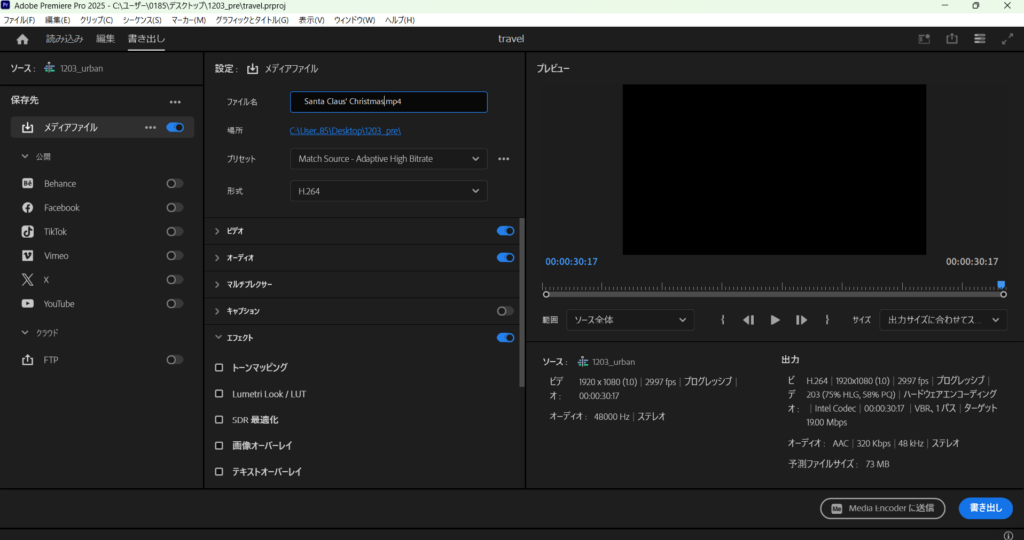Open the プリセット Match Source dropdown

click(x=388, y=159)
